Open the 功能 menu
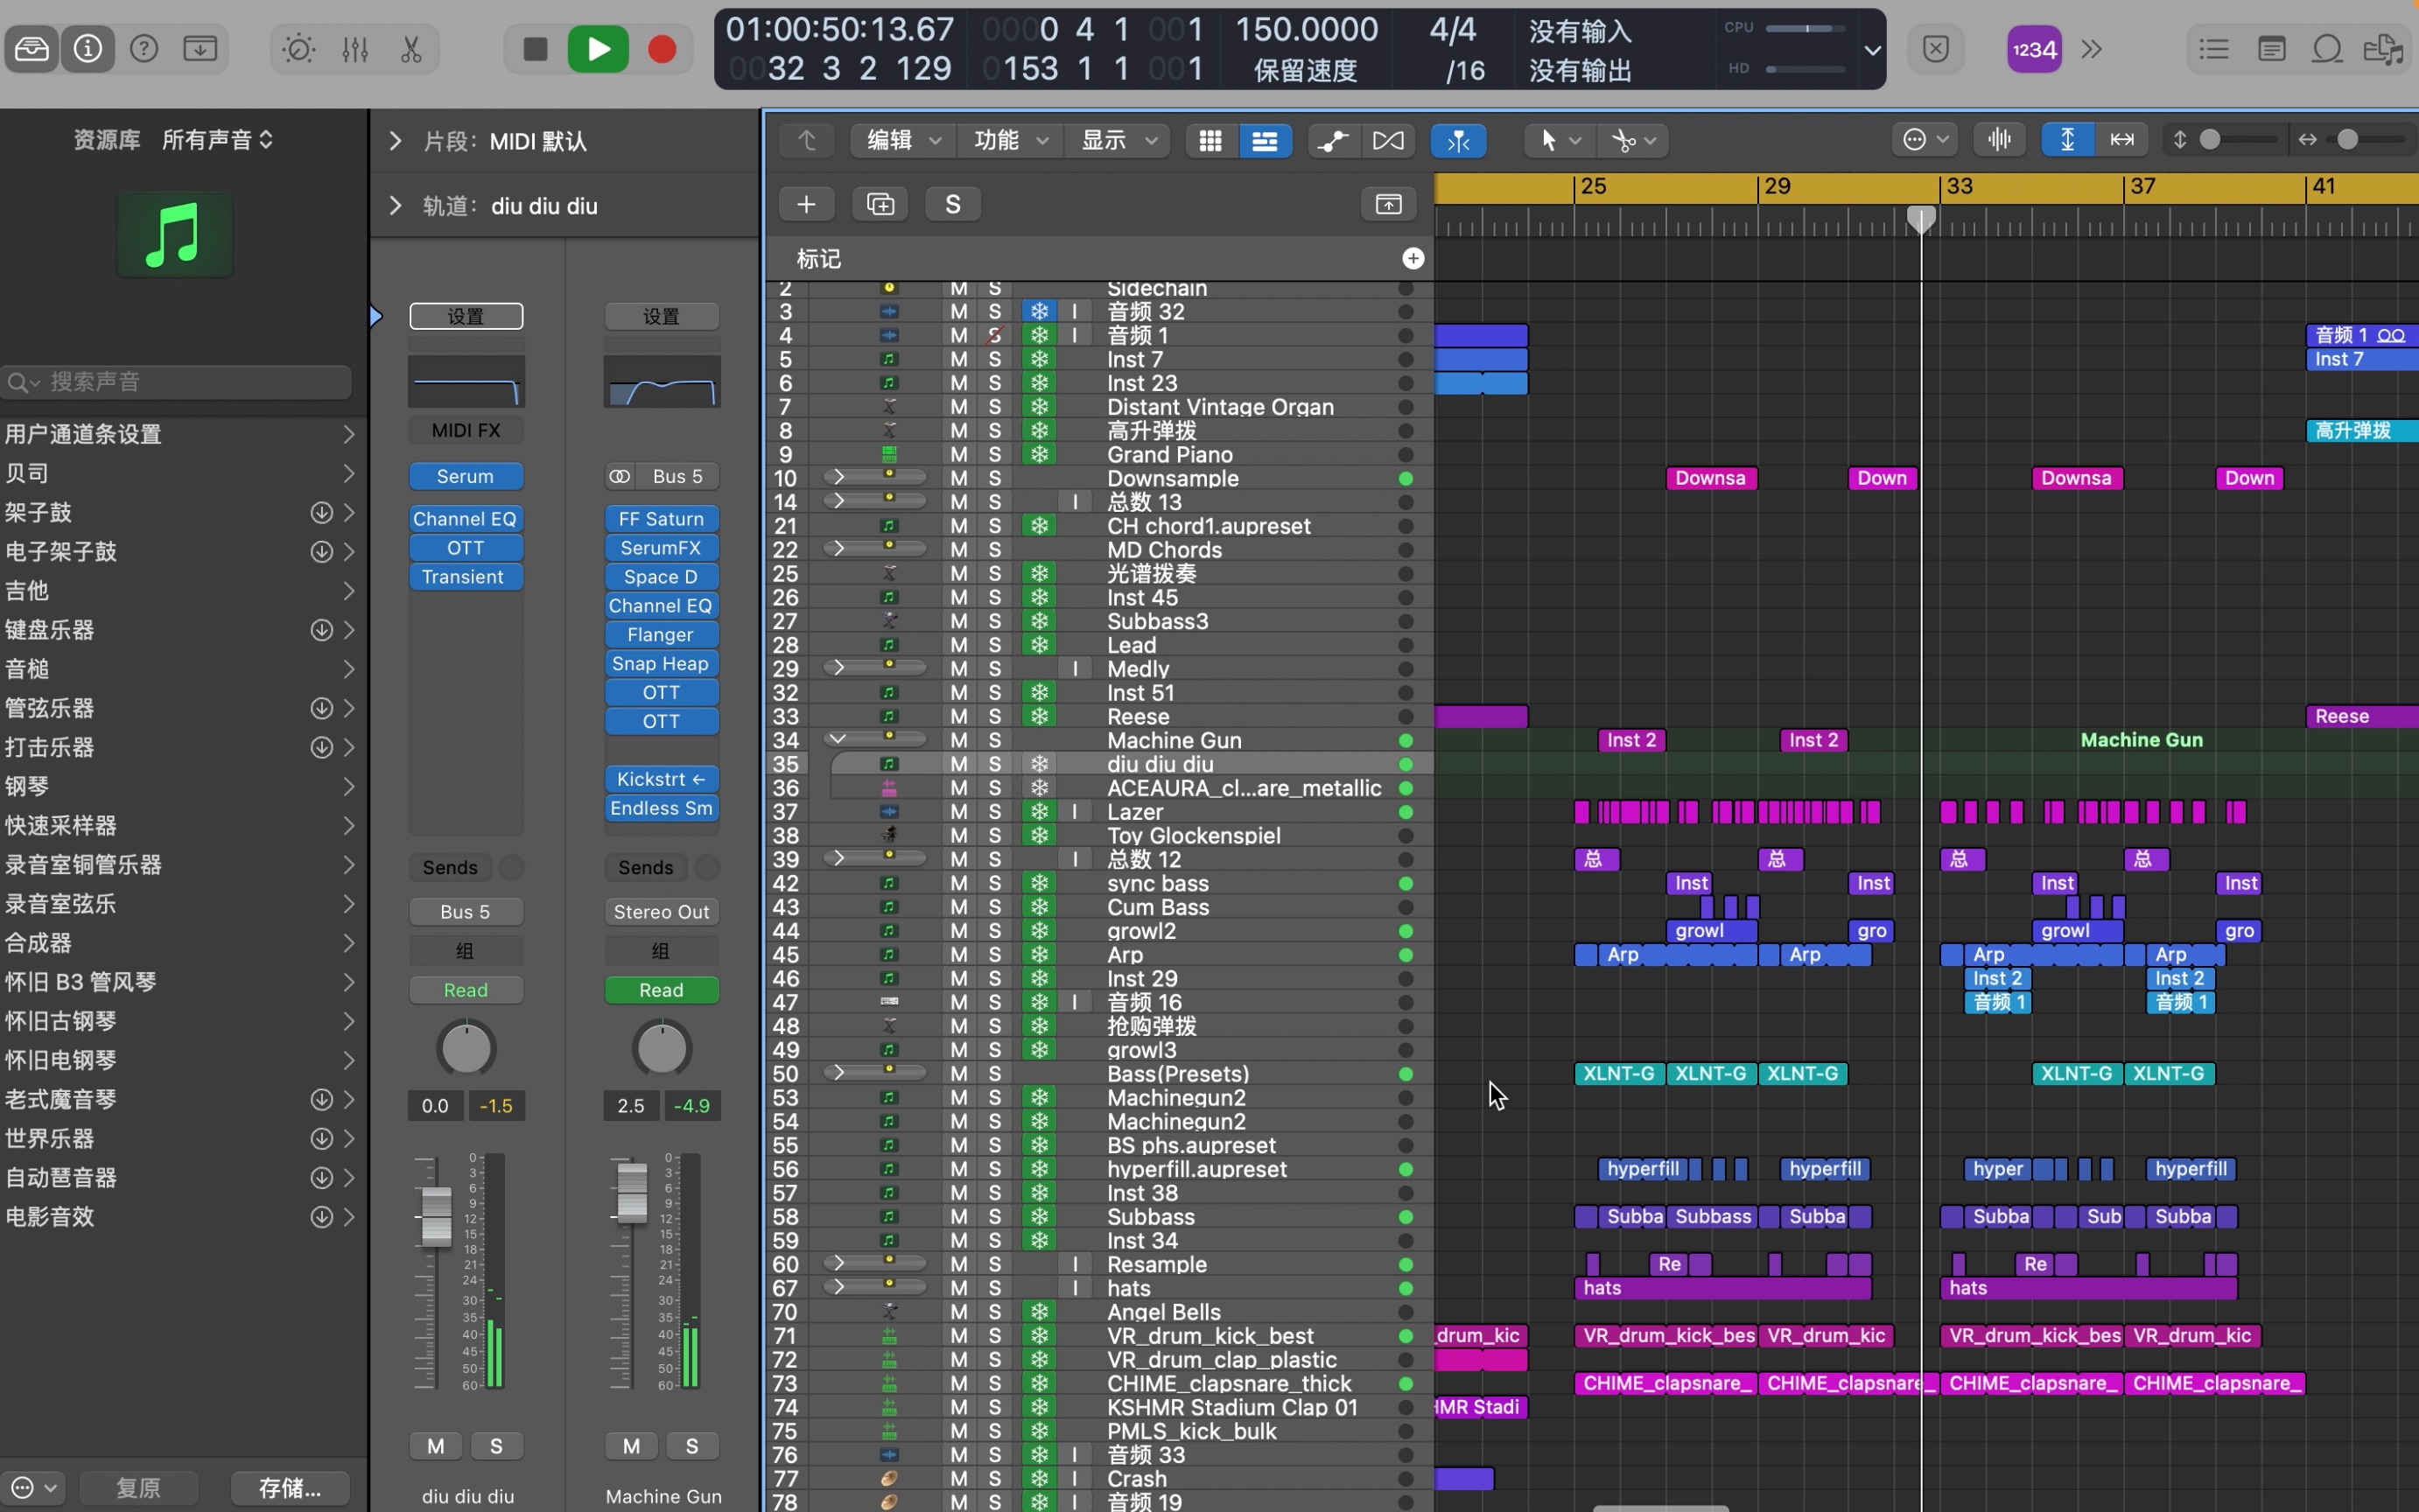This screenshot has width=2419, height=1512. (1011, 141)
